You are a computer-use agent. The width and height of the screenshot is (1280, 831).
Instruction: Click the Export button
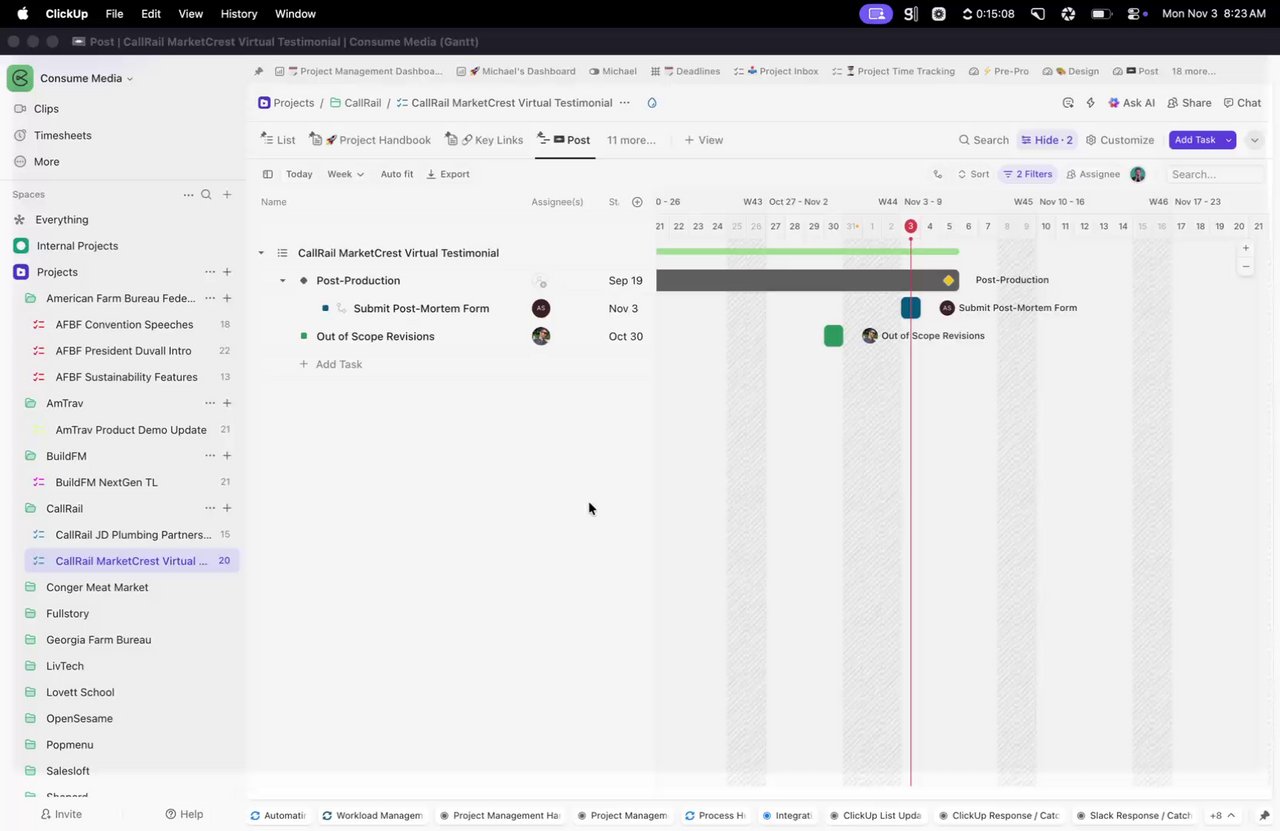pyautogui.click(x=448, y=174)
